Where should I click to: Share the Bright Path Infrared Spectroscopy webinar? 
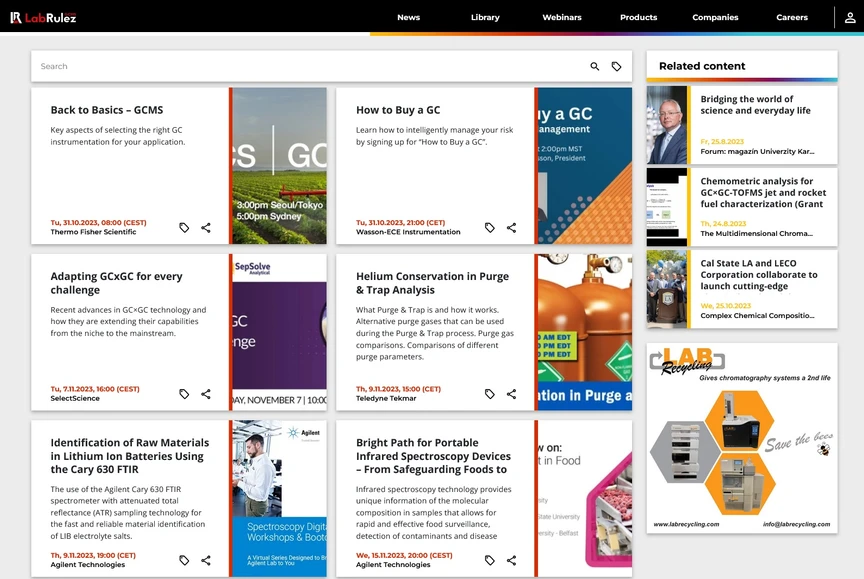point(511,560)
